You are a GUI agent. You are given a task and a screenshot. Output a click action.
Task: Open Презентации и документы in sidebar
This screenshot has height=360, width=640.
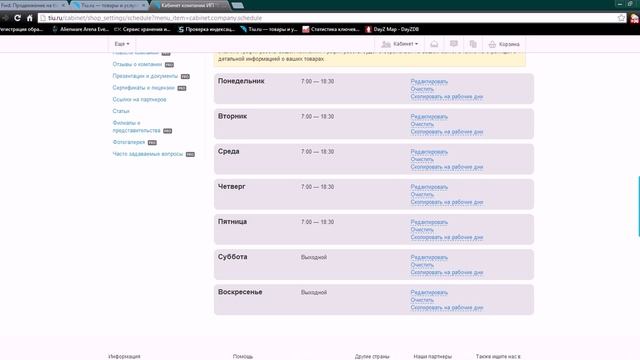(x=145, y=76)
